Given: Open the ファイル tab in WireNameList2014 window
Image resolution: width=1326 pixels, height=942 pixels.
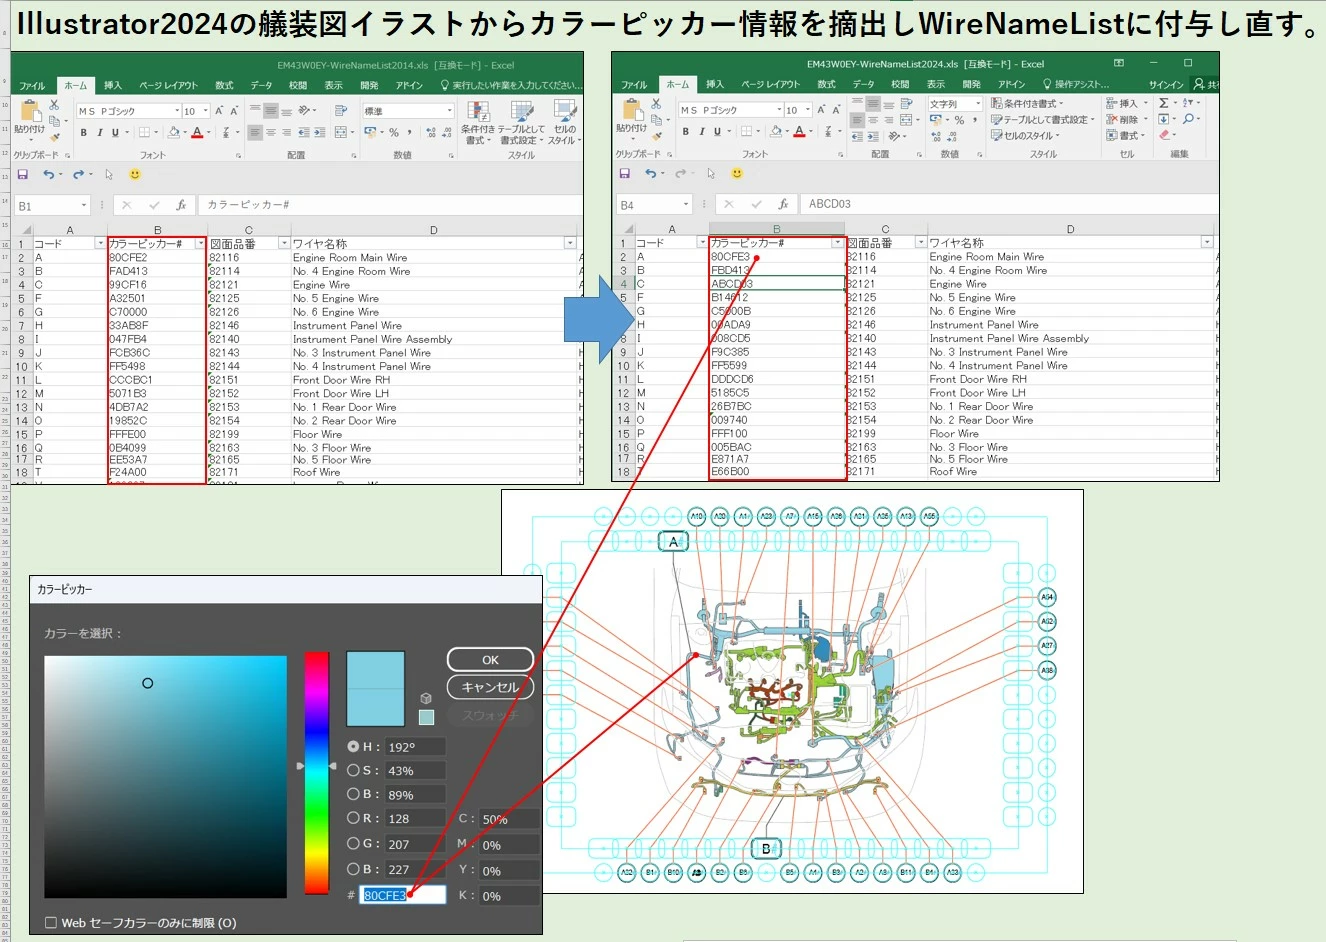Looking at the screenshot, I should click(32, 86).
